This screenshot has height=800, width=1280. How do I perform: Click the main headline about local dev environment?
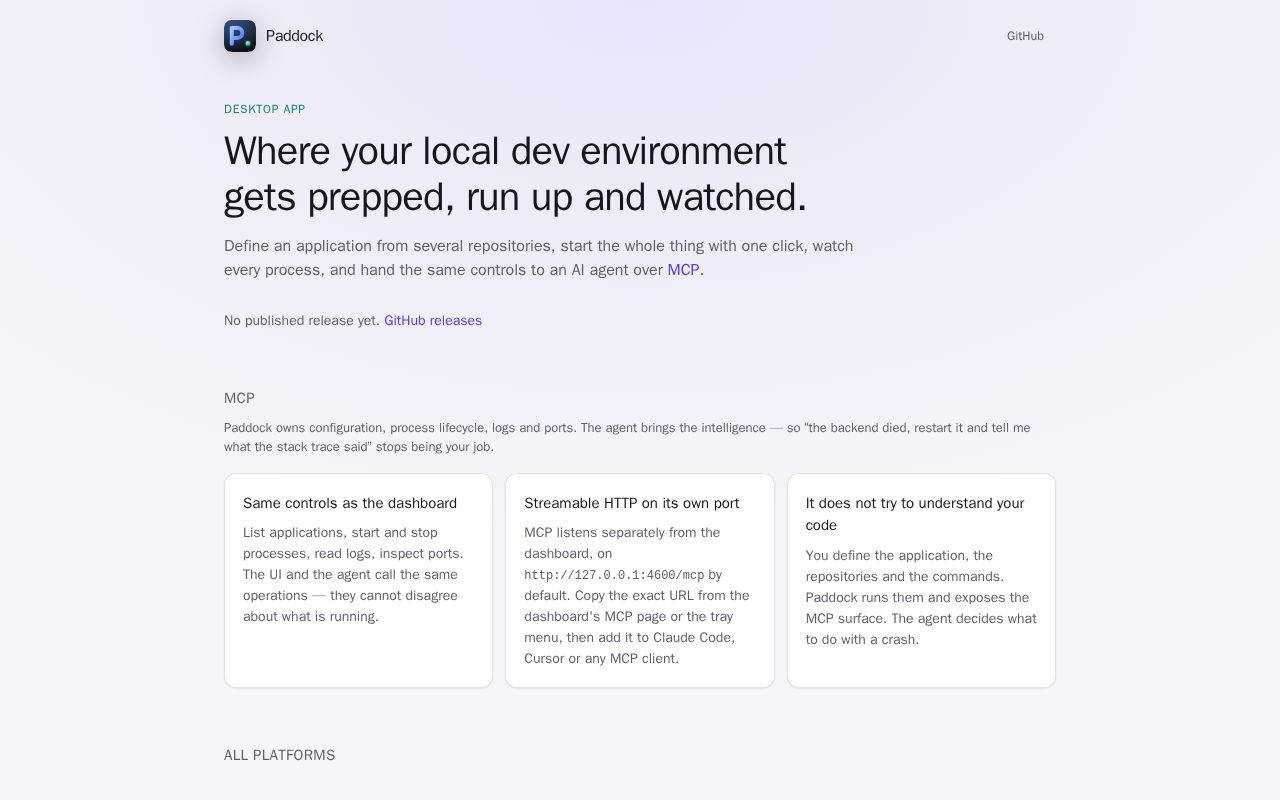click(515, 174)
